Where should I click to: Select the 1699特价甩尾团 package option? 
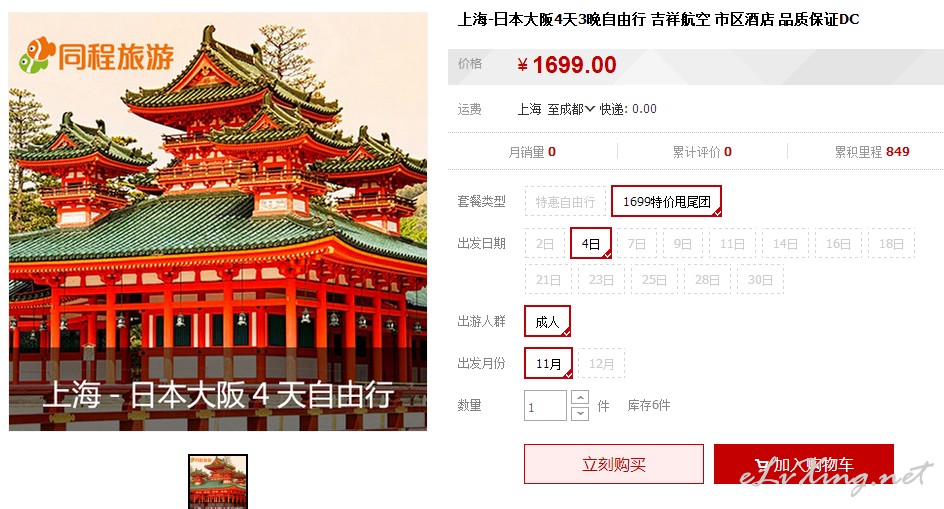tap(666, 201)
